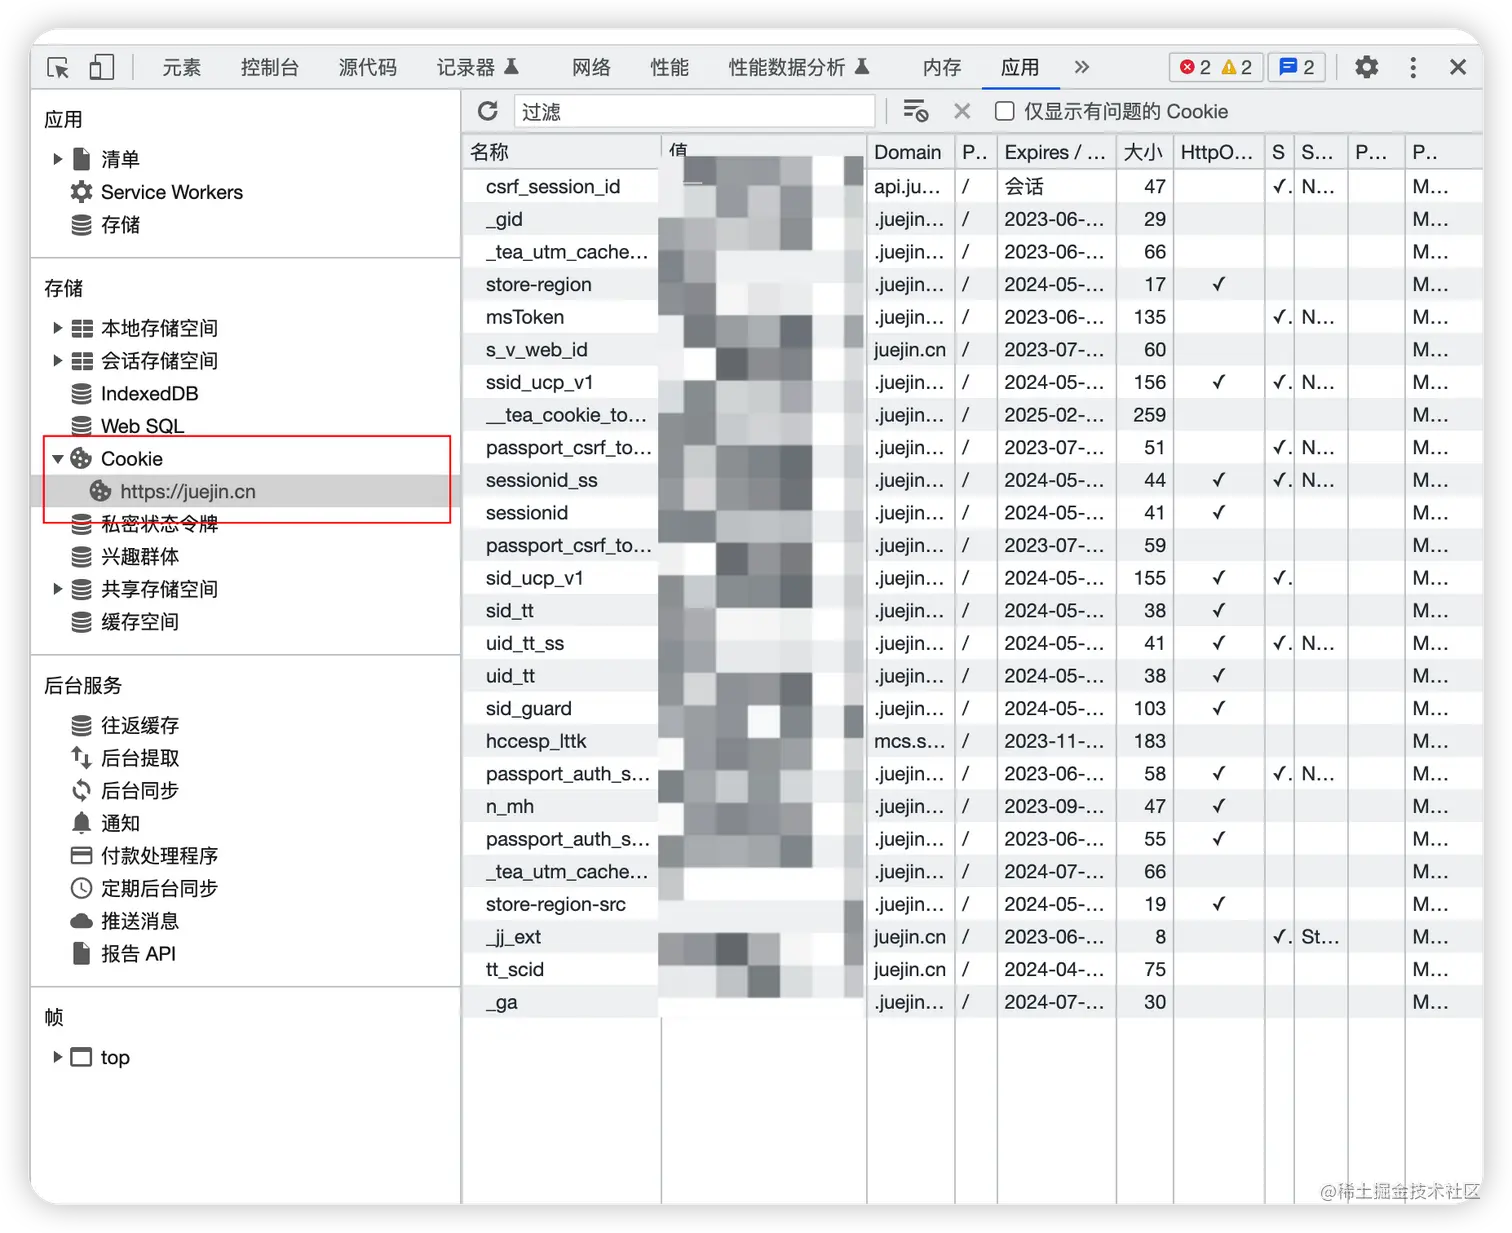The width and height of the screenshot is (1512, 1233).
Task: Select the store-region-src cookie row
Action: [x=972, y=904]
